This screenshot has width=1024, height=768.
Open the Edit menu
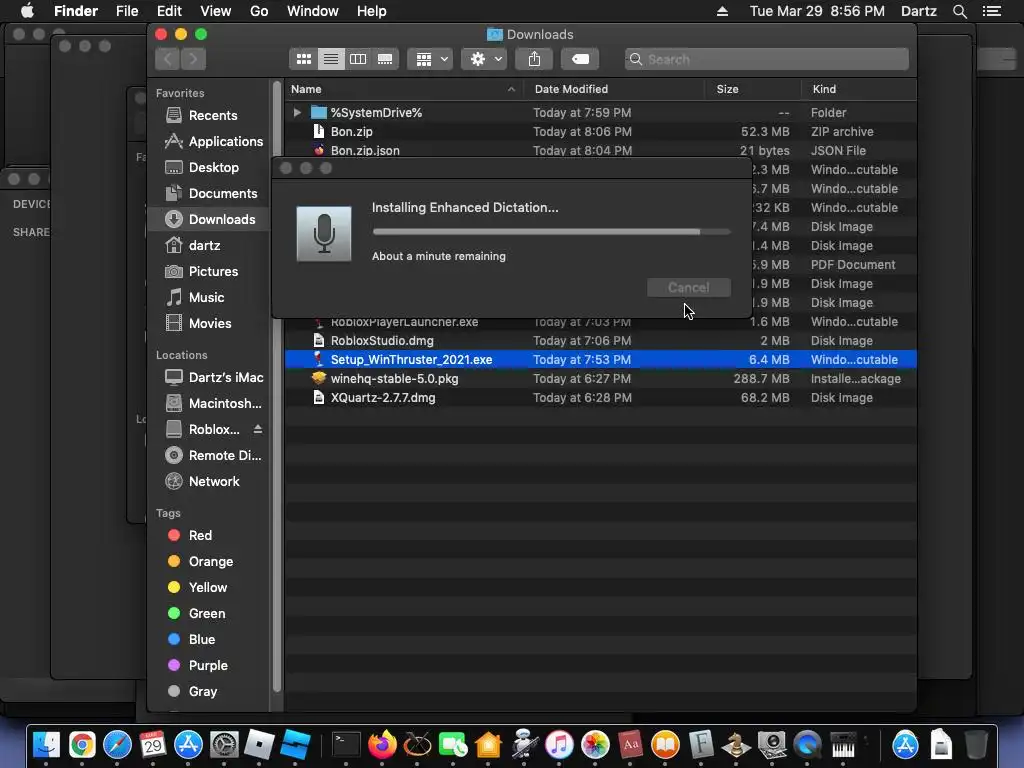click(x=169, y=11)
